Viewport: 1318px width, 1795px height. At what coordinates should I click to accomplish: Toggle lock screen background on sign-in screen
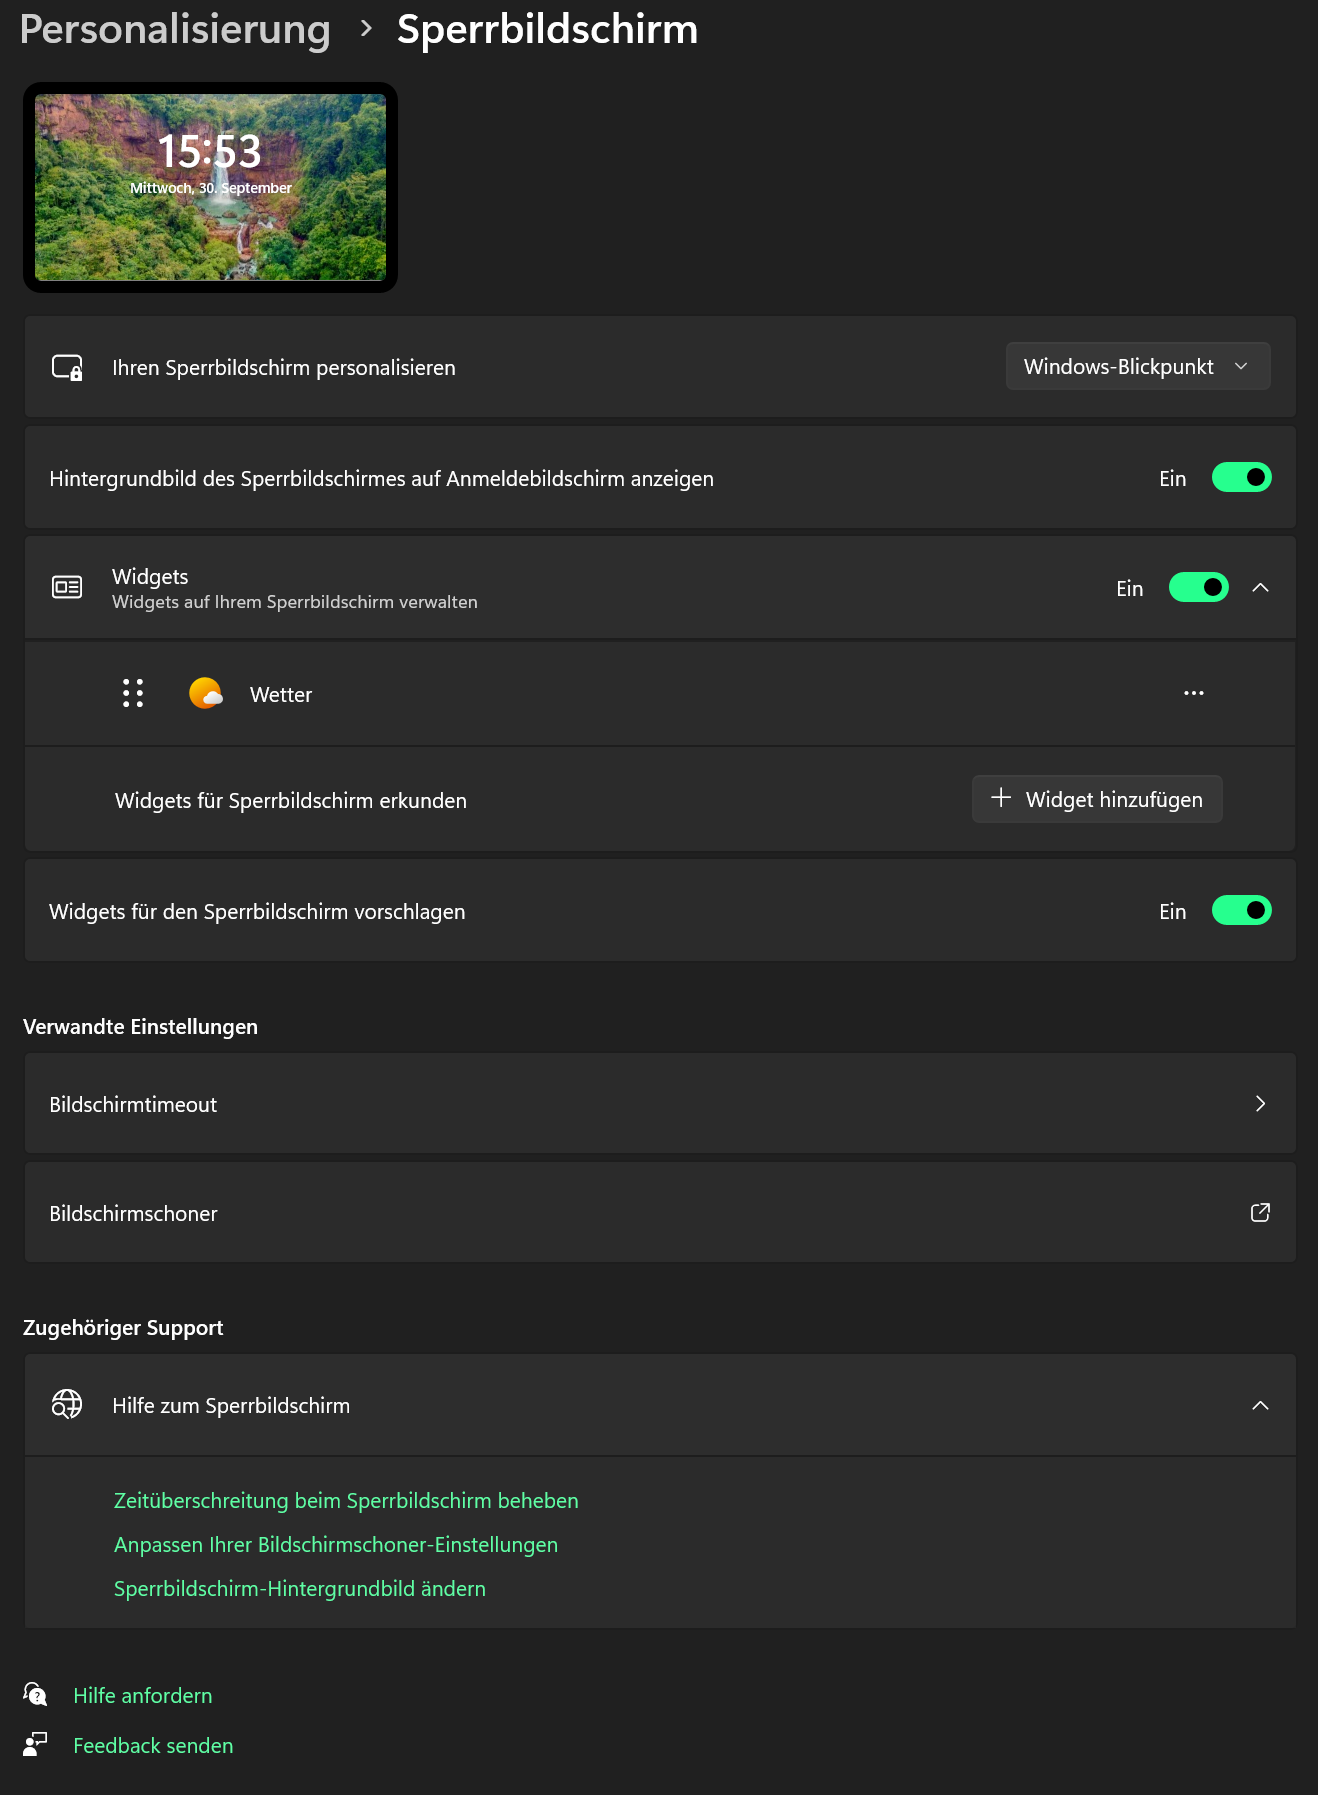click(x=1241, y=478)
